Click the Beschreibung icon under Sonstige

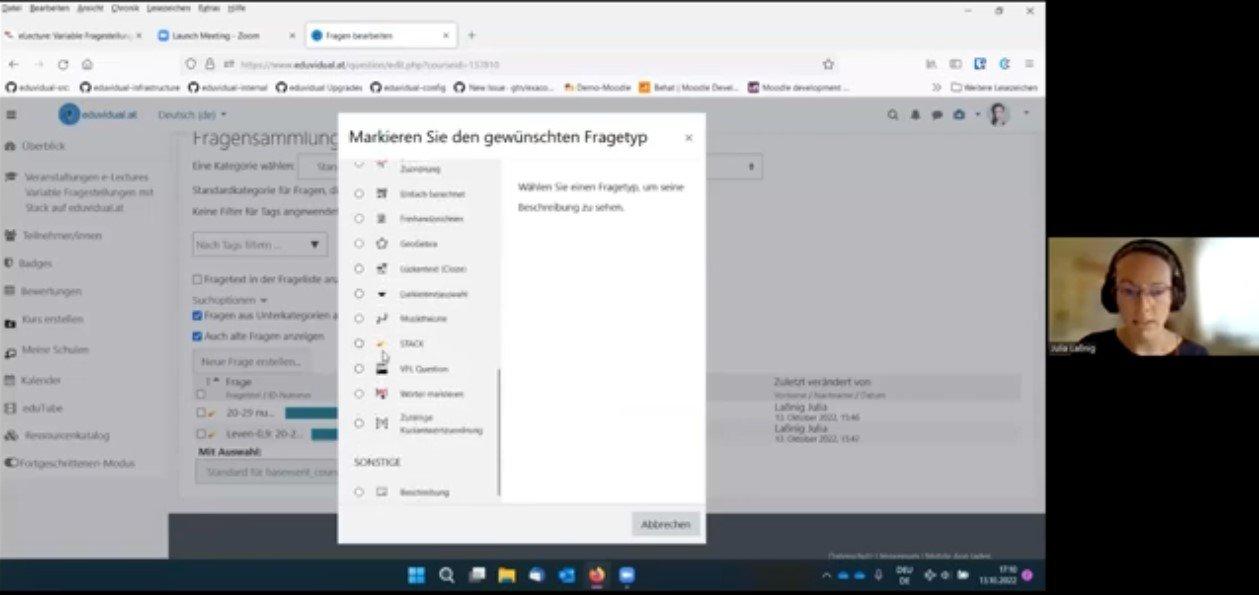coord(381,492)
